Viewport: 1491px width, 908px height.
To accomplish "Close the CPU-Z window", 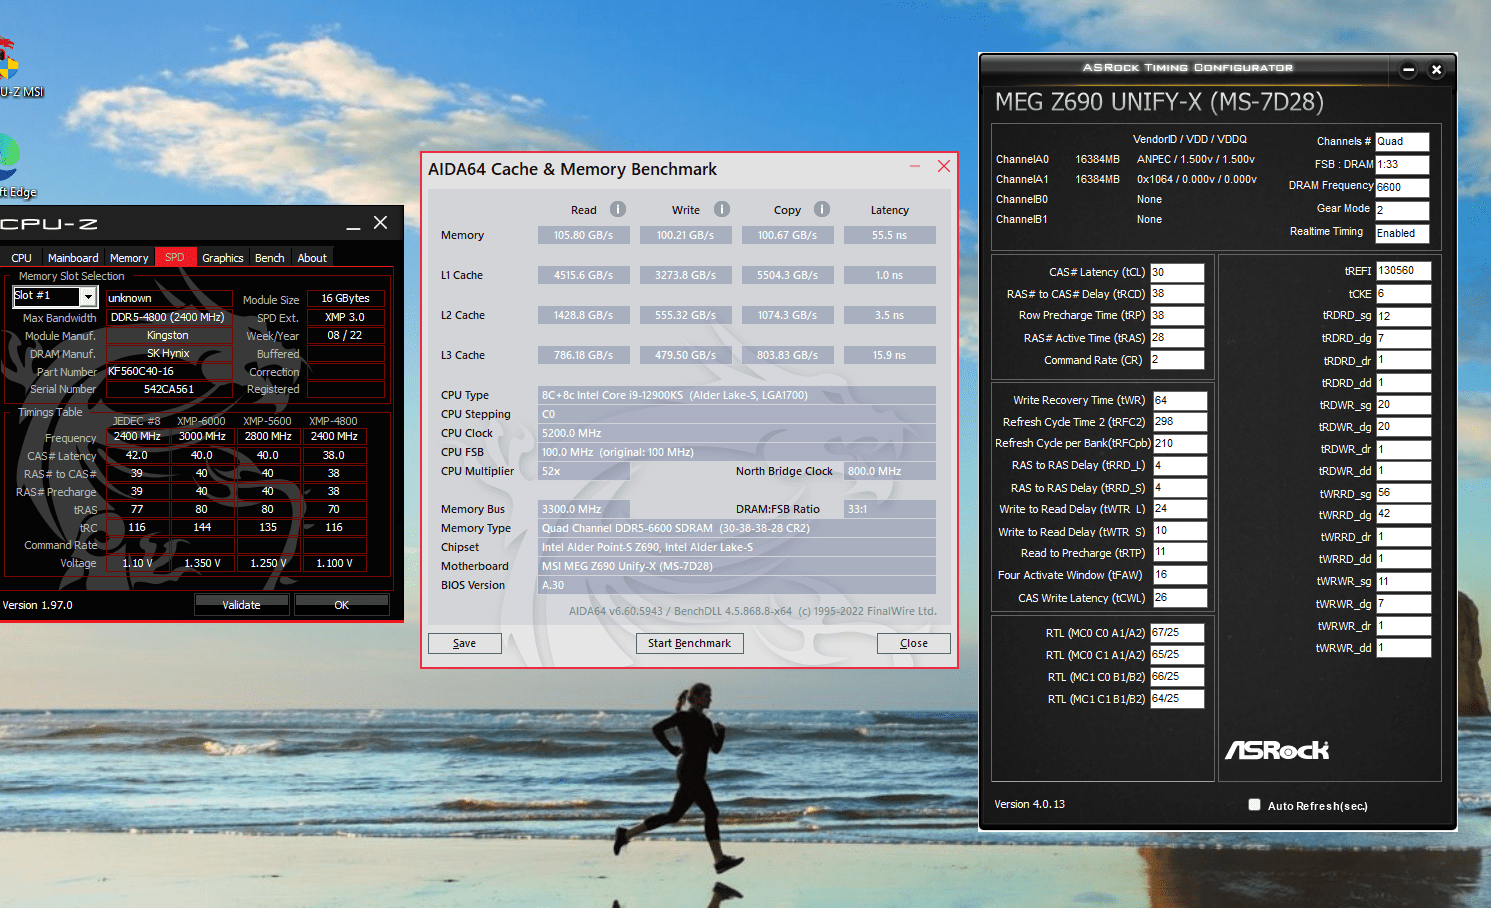I will pyautogui.click(x=380, y=223).
